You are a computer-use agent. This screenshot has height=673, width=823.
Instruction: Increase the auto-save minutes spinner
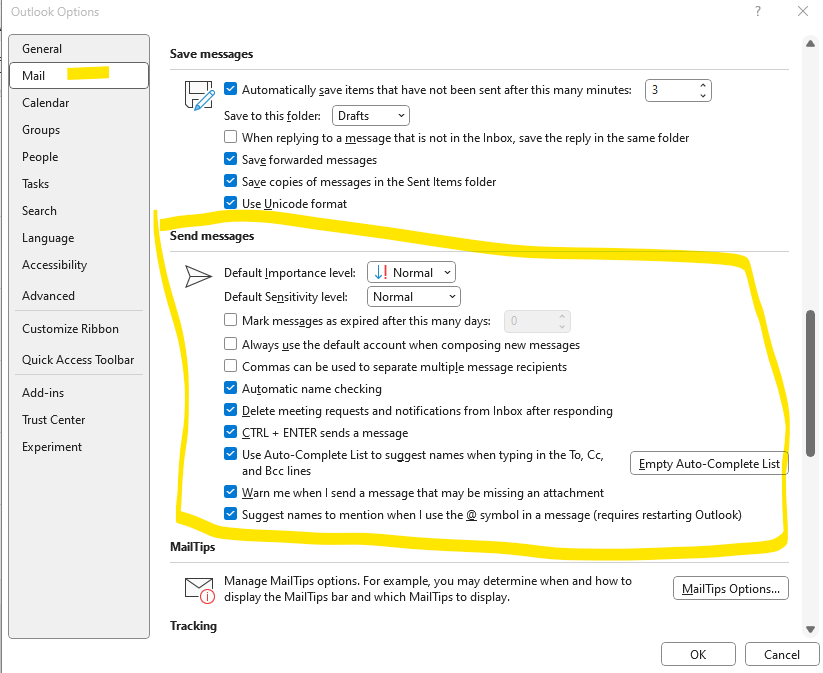pyautogui.click(x=703, y=85)
